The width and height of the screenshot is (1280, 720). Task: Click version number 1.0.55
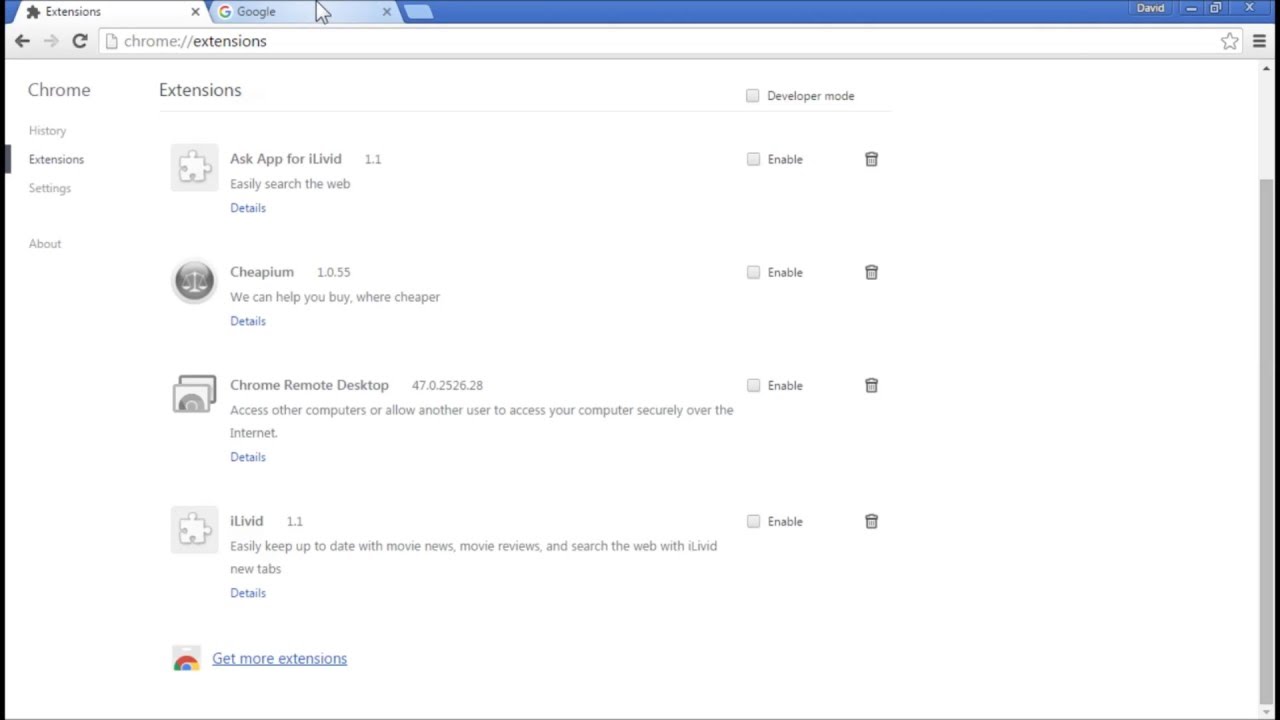[333, 272]
